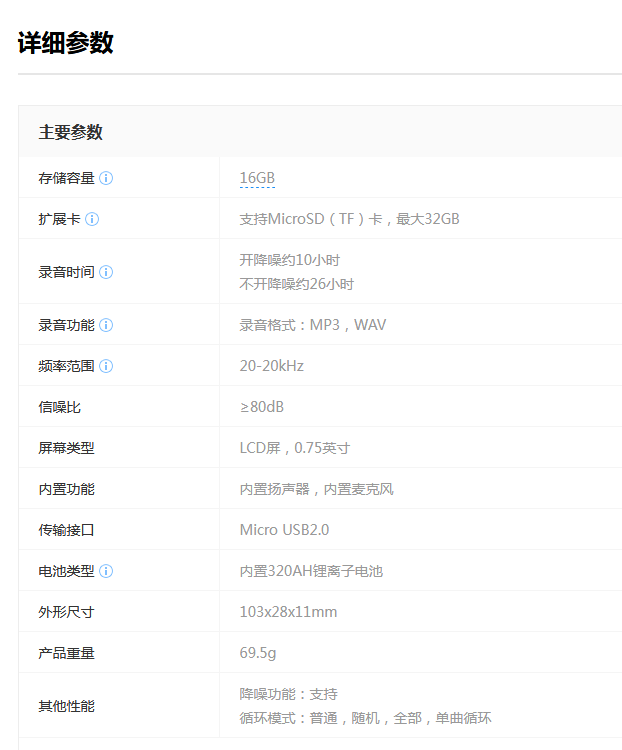Select the 其他性能 row label
Viewport: 622px width, 750px height.
(x=66, y=706)
